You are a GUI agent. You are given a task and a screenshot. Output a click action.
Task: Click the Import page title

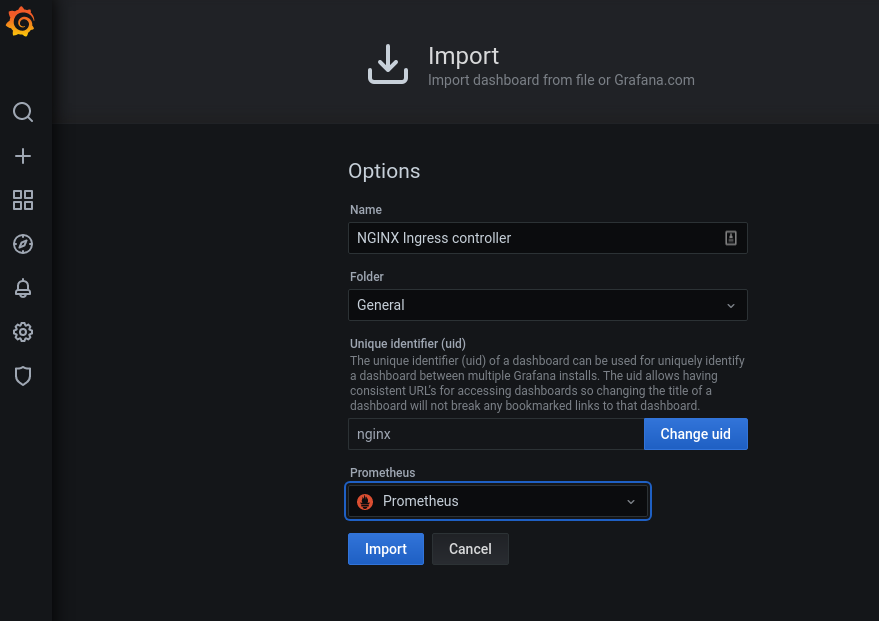point(464,55)
